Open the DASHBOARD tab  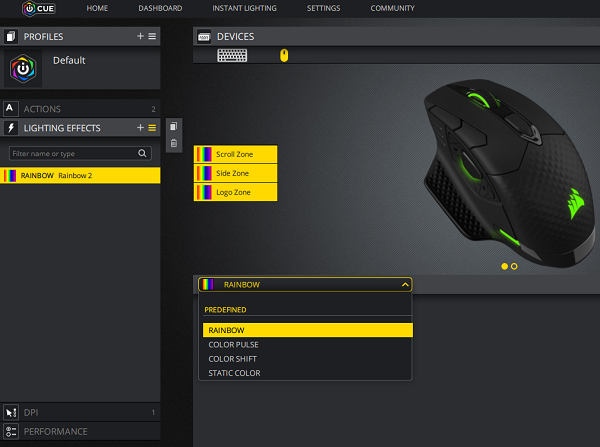(160, 8)
